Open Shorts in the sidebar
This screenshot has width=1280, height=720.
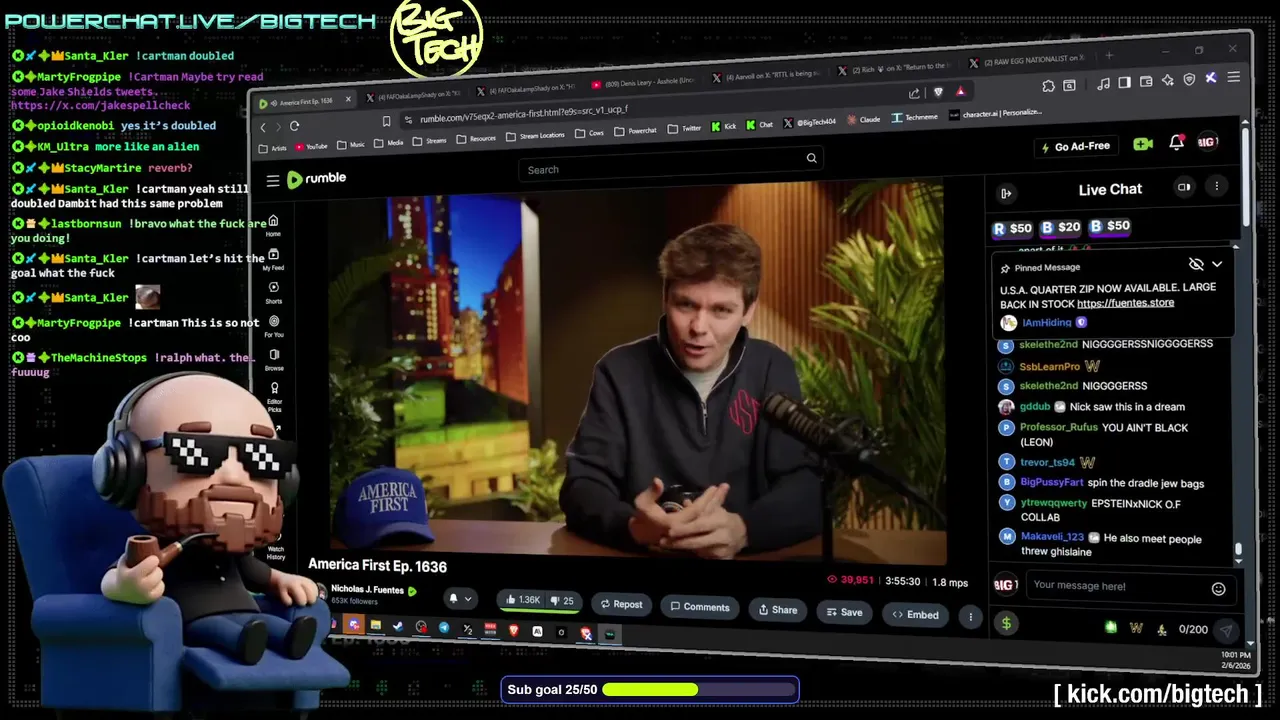[x=273, y=293]
